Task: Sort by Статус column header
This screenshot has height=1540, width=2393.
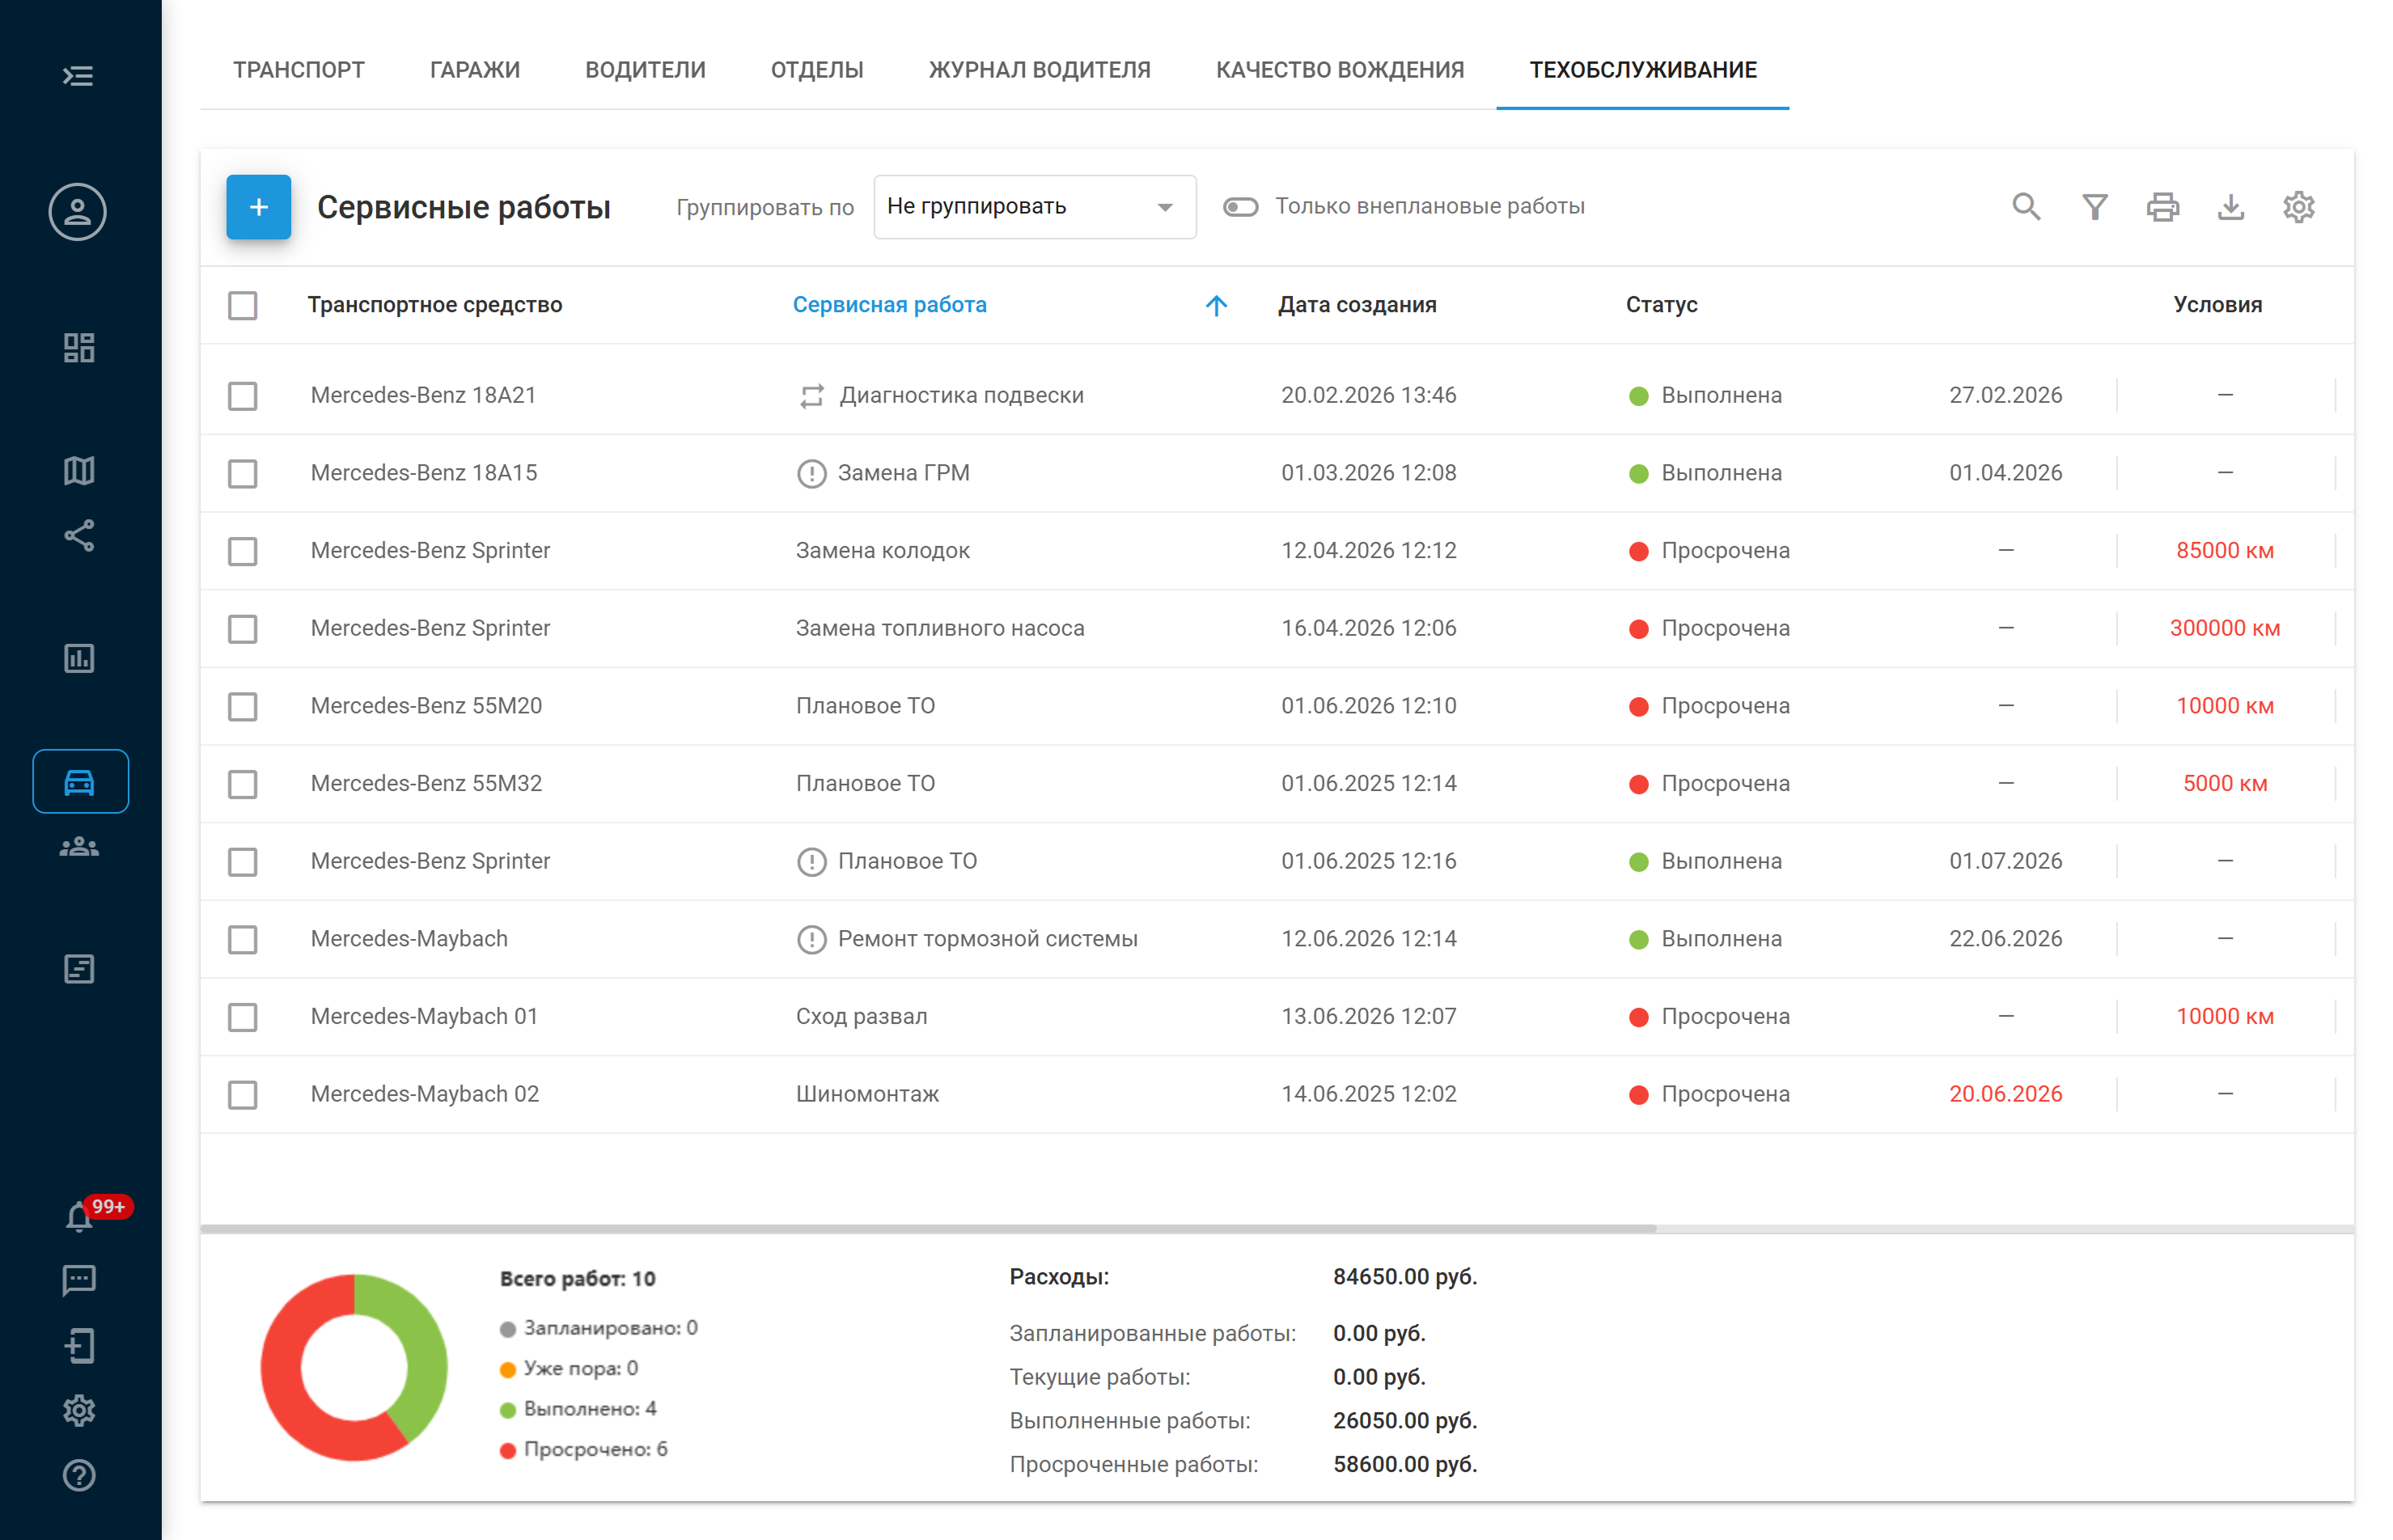Action: (x=1661, y=305)
